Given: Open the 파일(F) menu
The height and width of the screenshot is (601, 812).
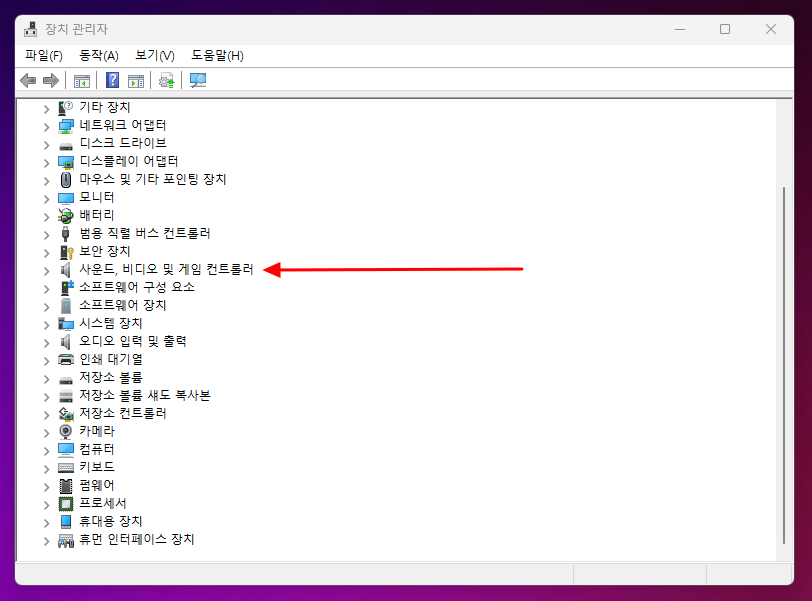Looking at the screenshot, I should (x=44, y=55).
